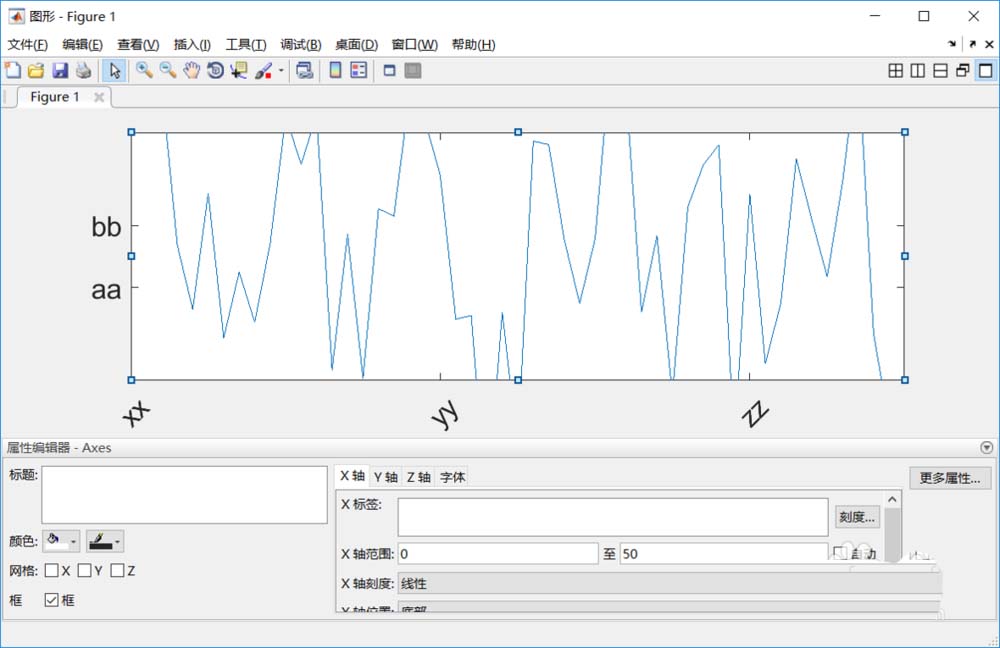Activate the Data Cursor tool
This screenshot has width=1000, height=648.
239,70
